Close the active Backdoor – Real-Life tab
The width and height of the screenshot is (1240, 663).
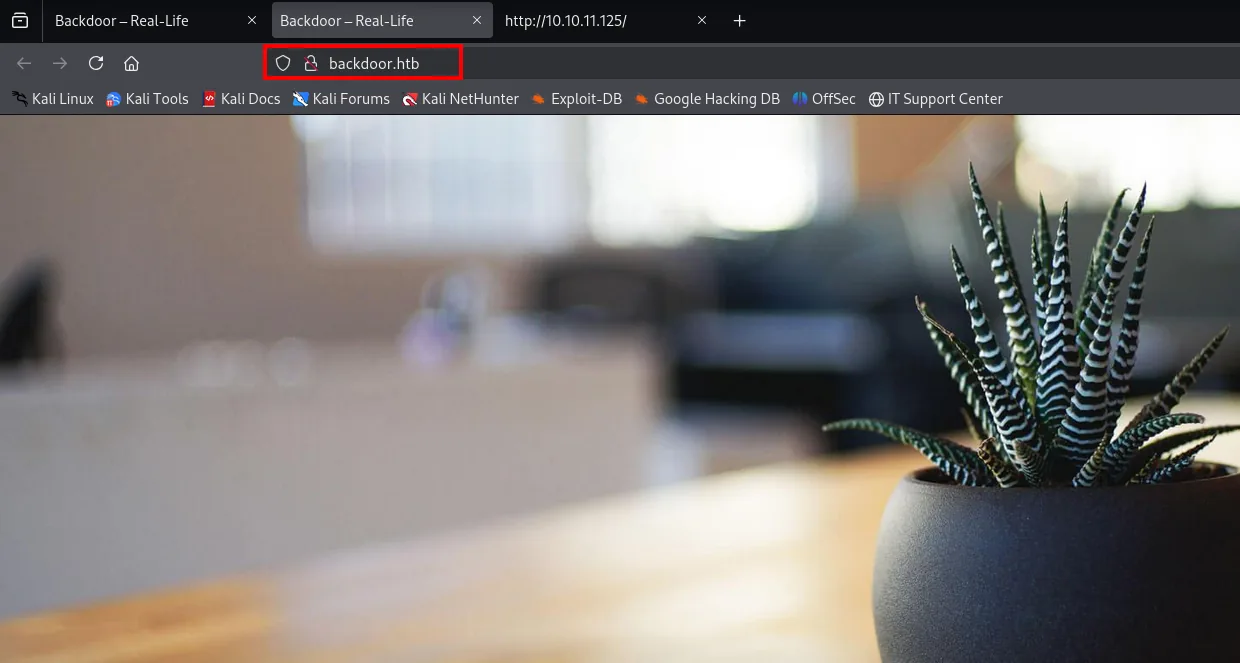[x=477, y=20]
